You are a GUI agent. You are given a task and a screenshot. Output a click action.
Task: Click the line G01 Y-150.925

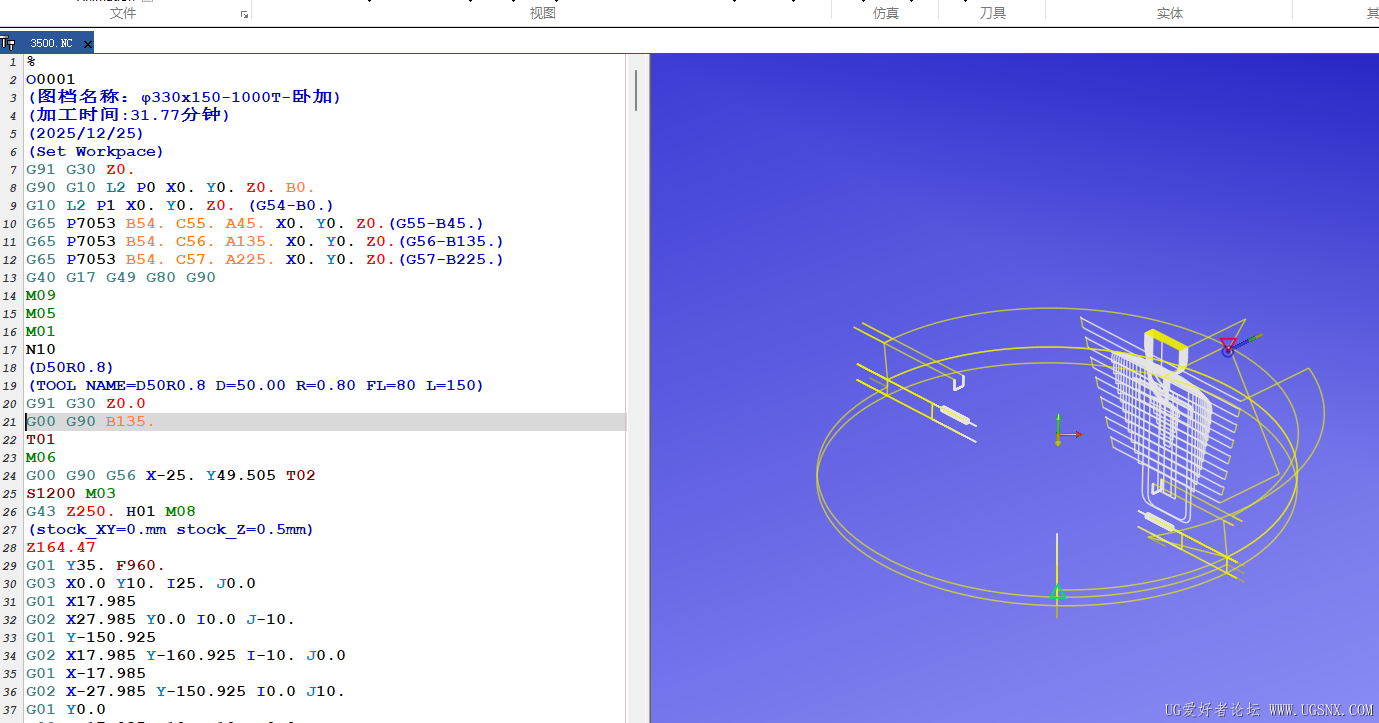[x=91, y=638]
